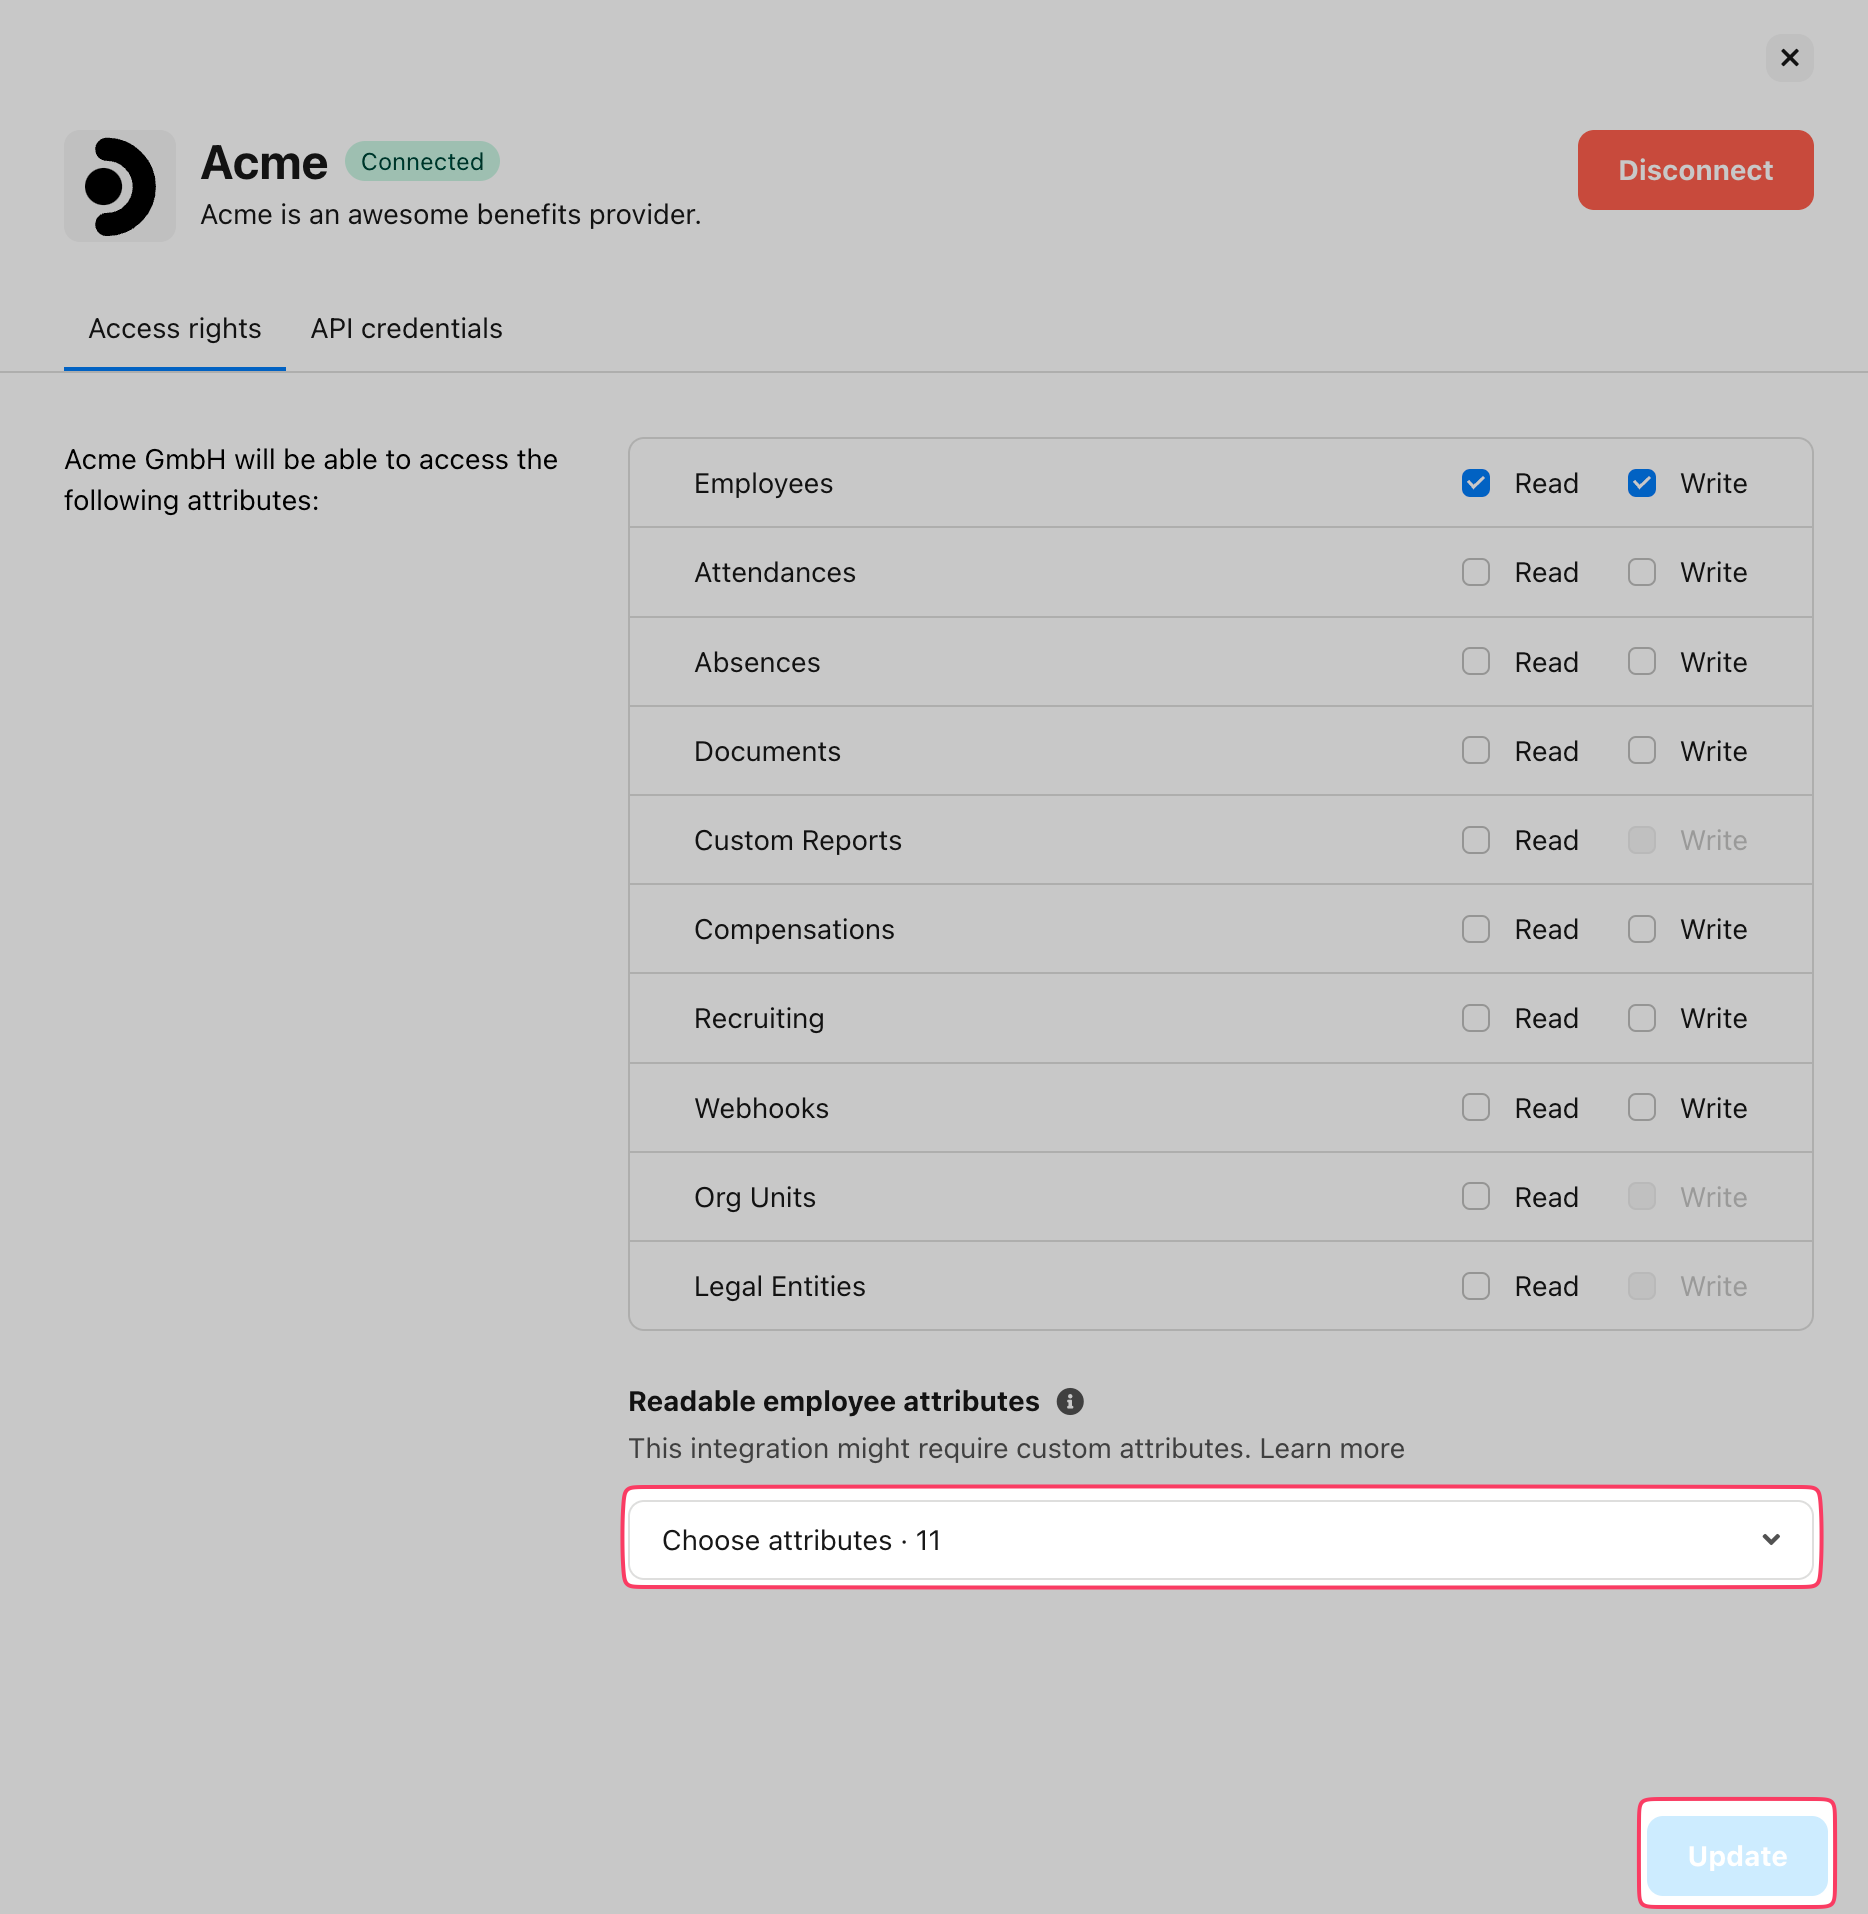Check Legal Entities Read checkbox
The height and width of the screenshot is (1914, 1868).
(x=1475, y=1285)
